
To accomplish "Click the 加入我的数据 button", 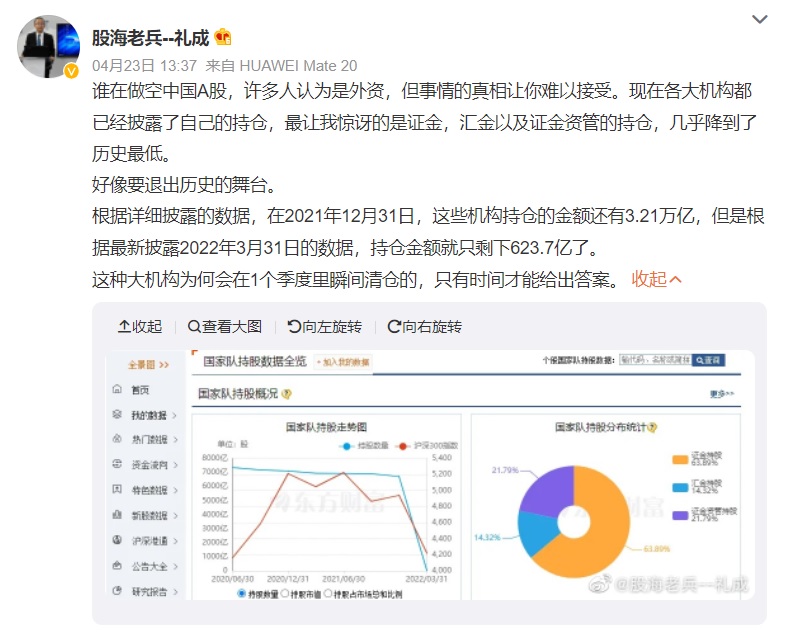I will (343, 362).
